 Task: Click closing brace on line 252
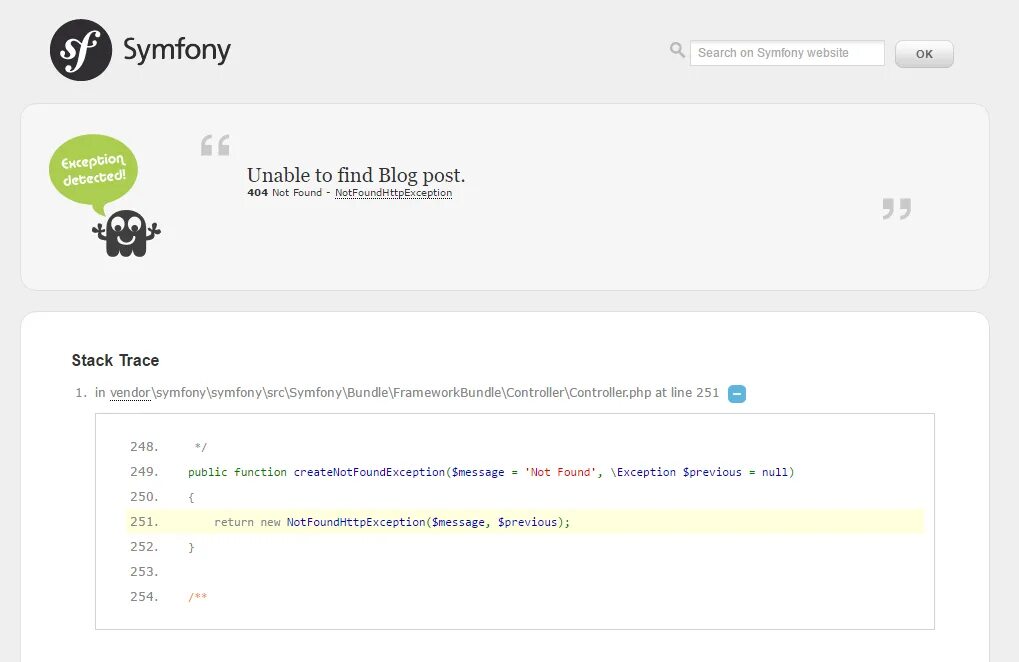191,547
